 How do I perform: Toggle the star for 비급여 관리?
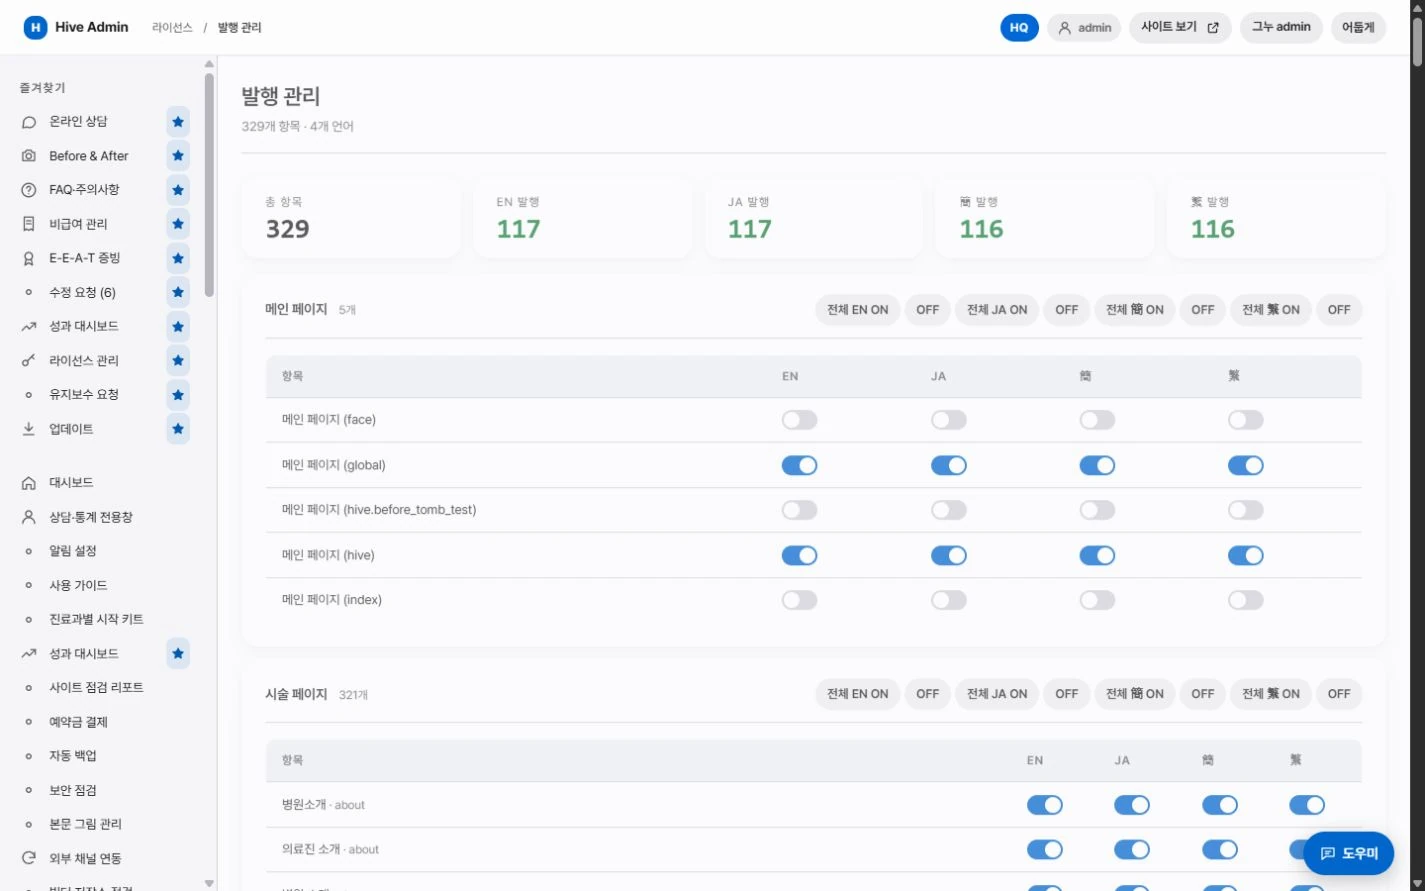[x=178, y=224]
